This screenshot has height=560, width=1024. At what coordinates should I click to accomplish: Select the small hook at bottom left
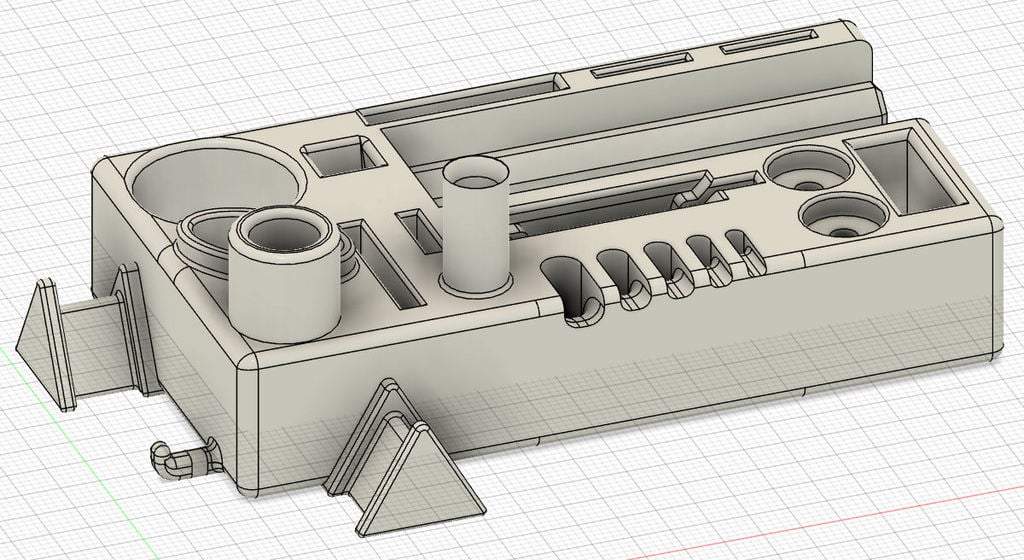pyautogui.click(x=185, y=458)
